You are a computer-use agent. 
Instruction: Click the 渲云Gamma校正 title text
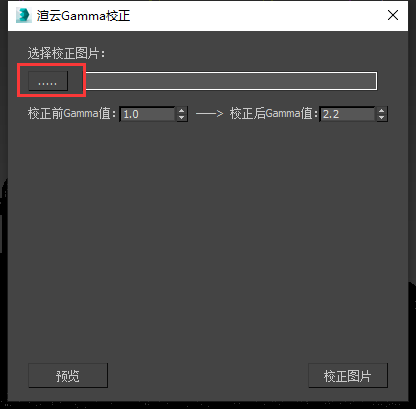tap(83, 16)
